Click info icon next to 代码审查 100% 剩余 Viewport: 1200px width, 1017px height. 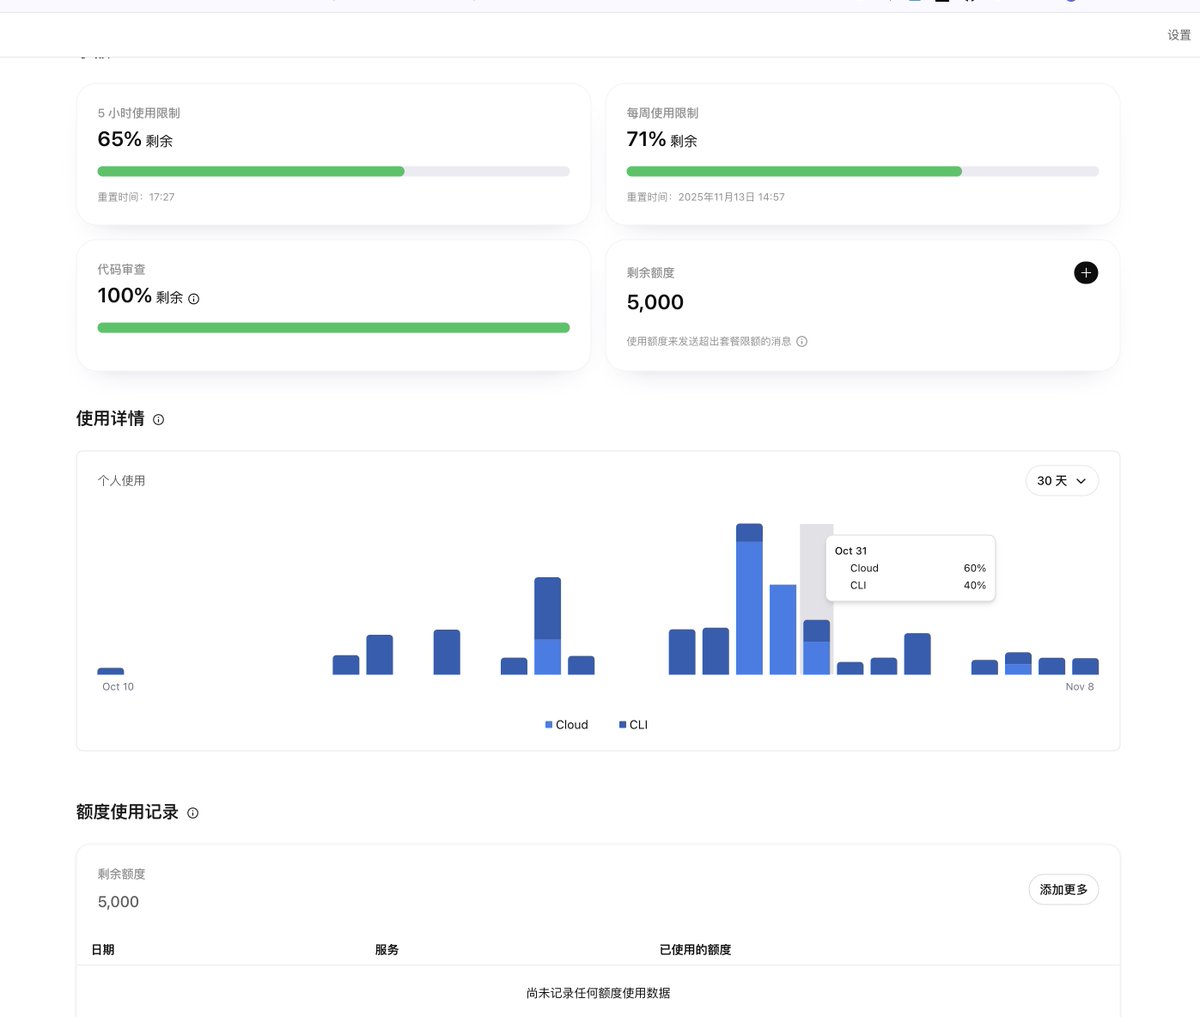pyautogui.click(x=194, y=299)
